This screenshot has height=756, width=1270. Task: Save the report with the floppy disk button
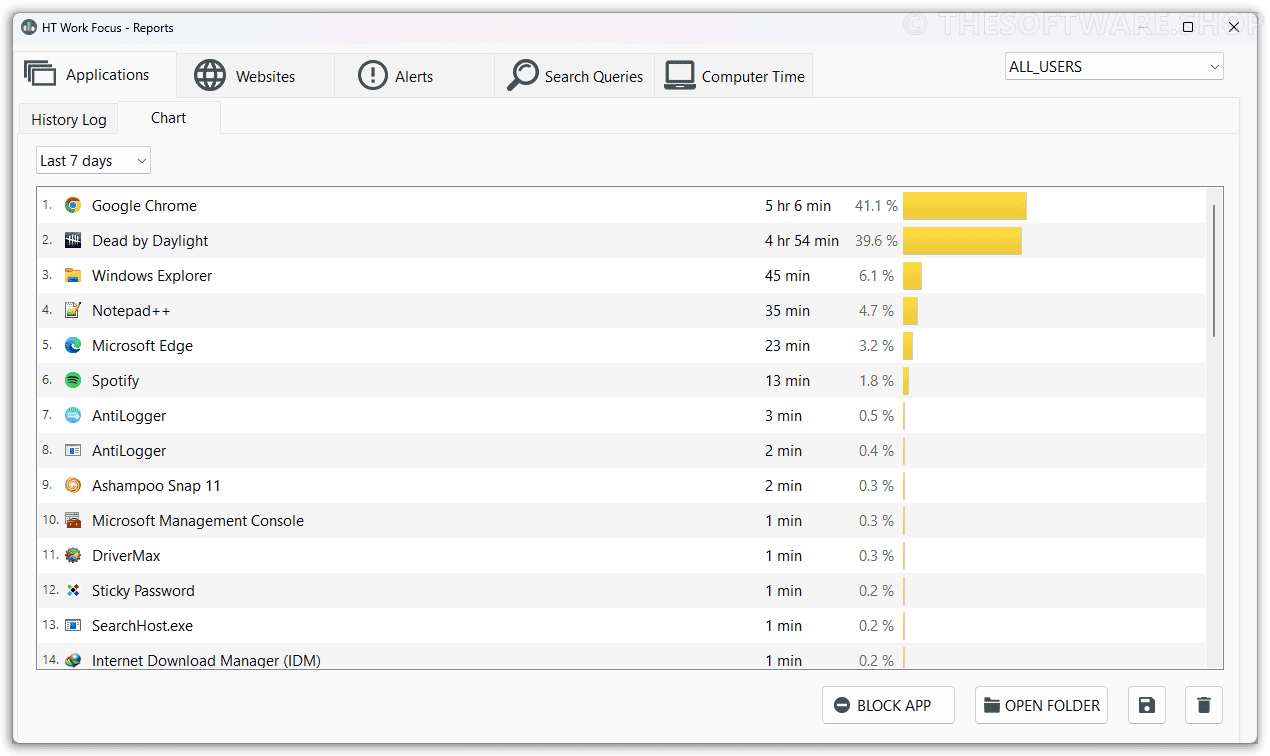(x=1147, y=705)
